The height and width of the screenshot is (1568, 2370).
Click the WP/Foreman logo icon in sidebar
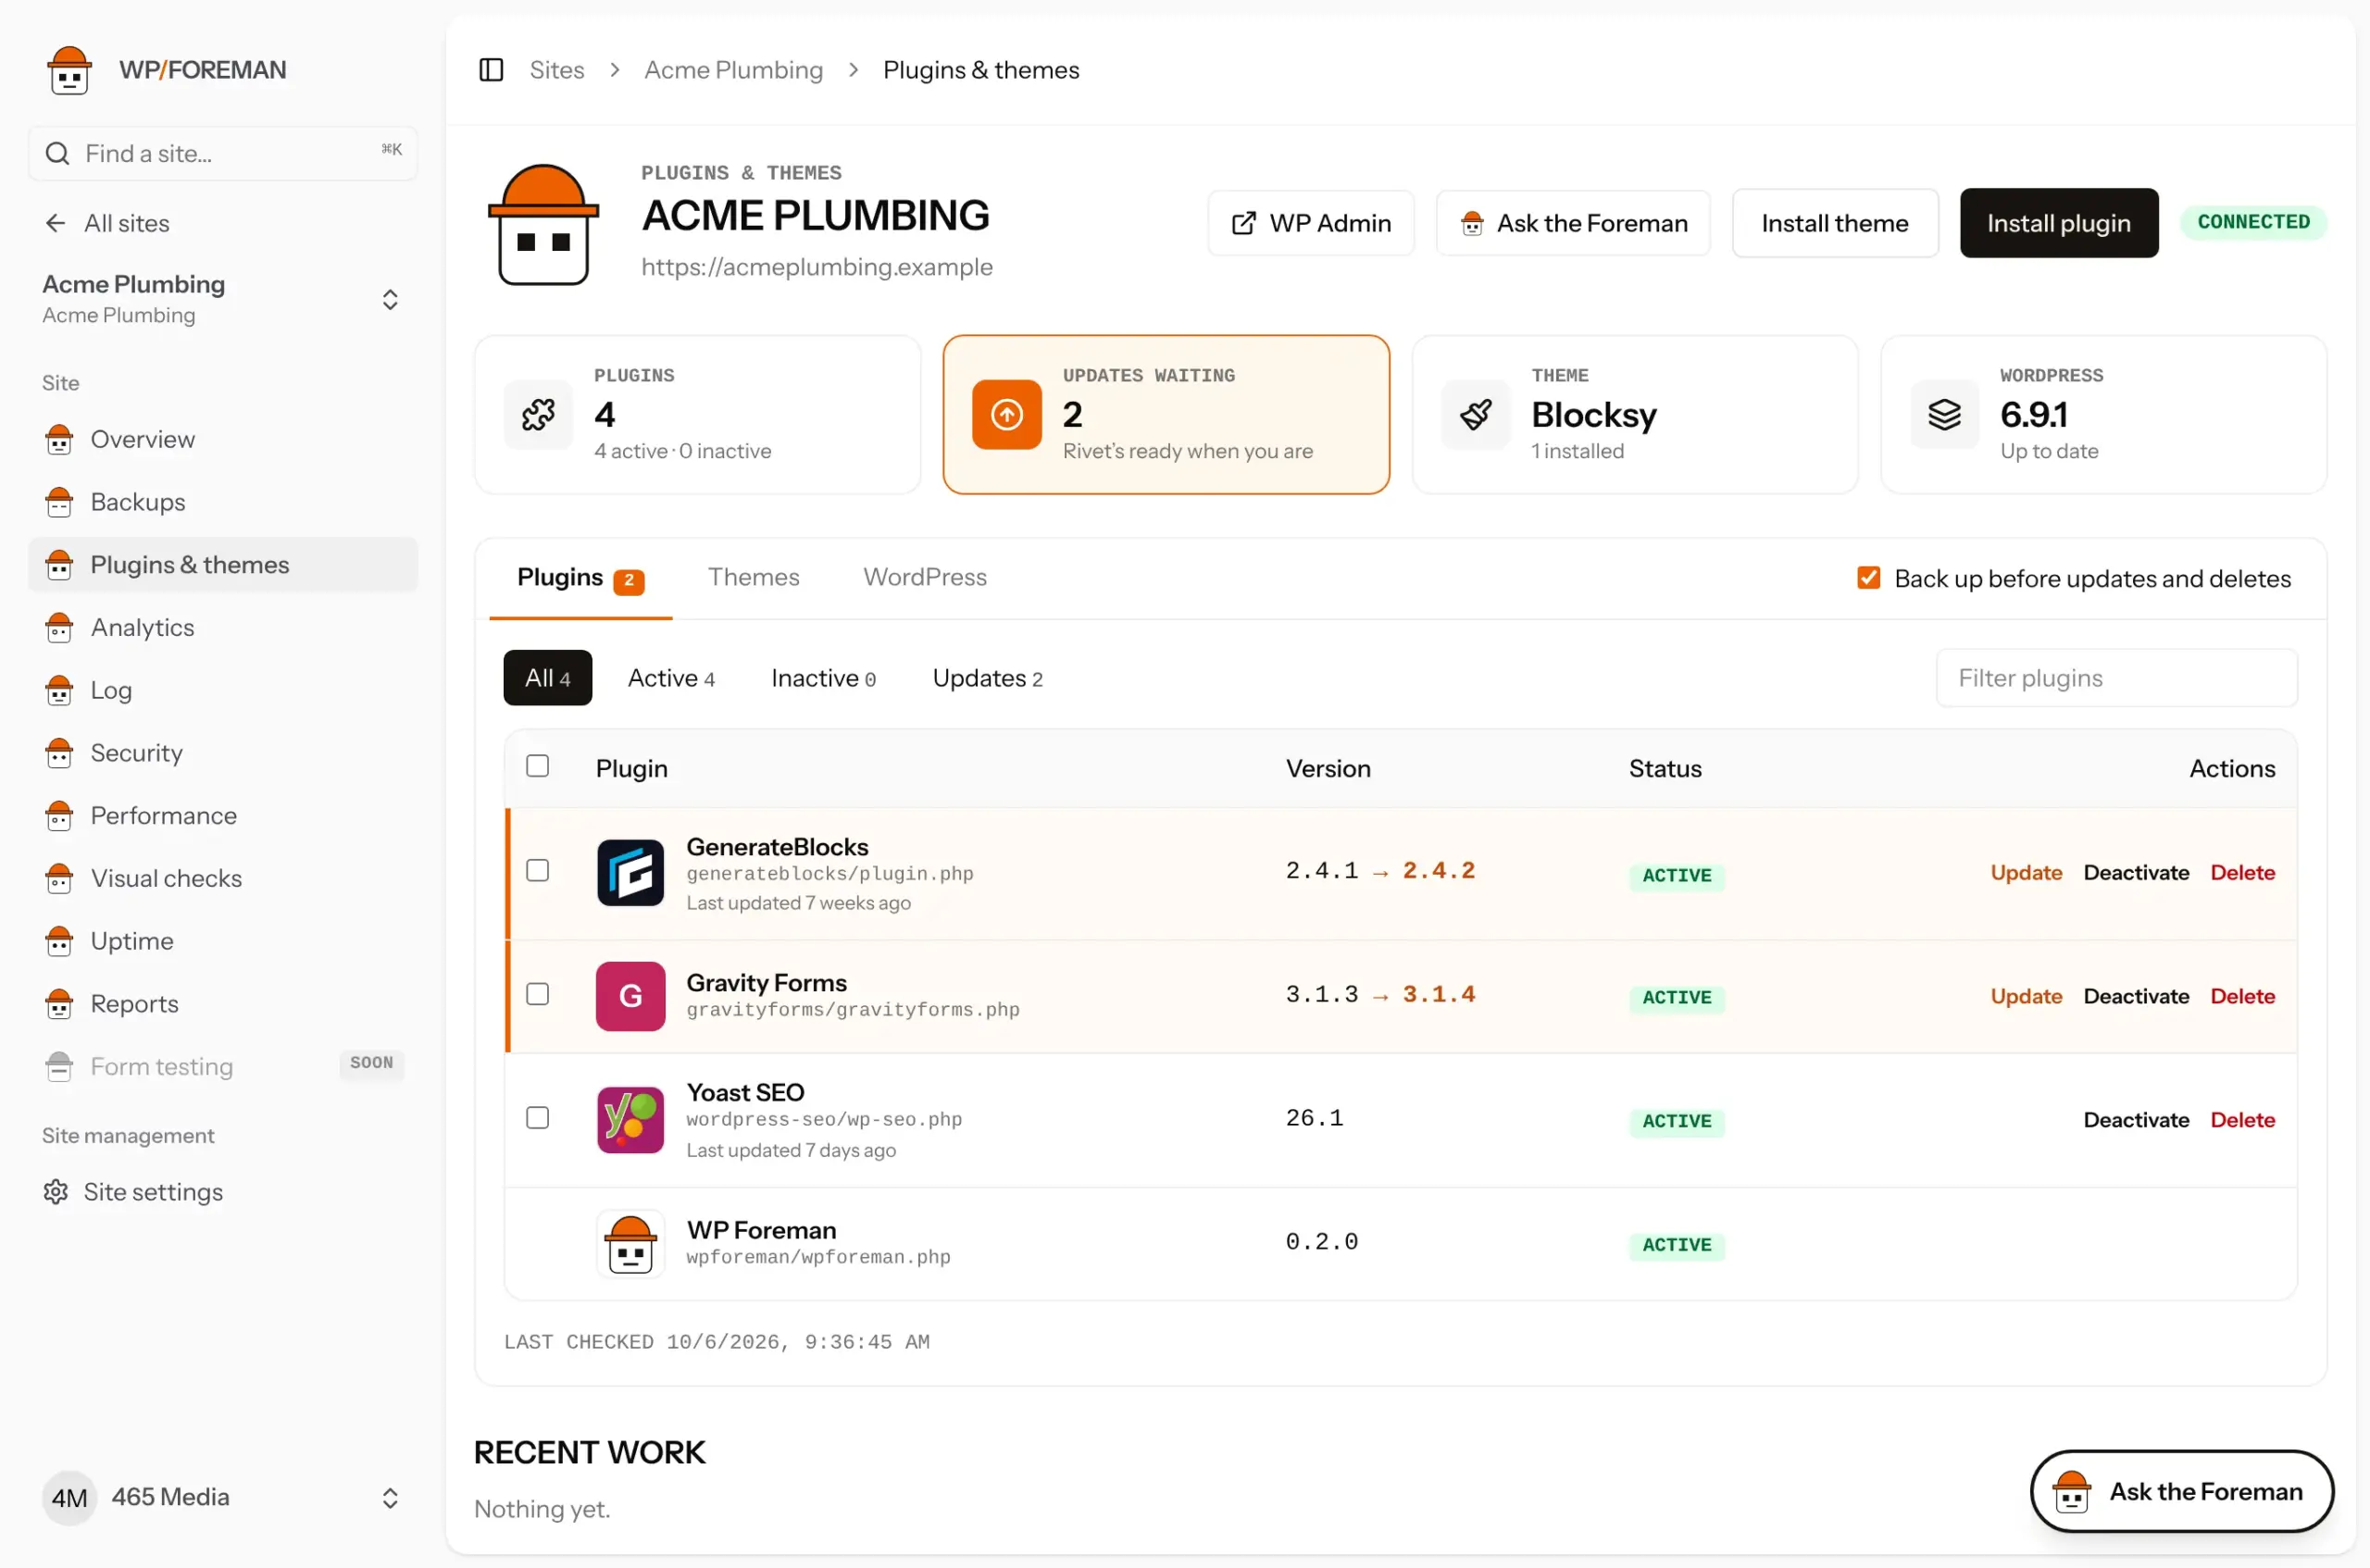click(69, 70)
